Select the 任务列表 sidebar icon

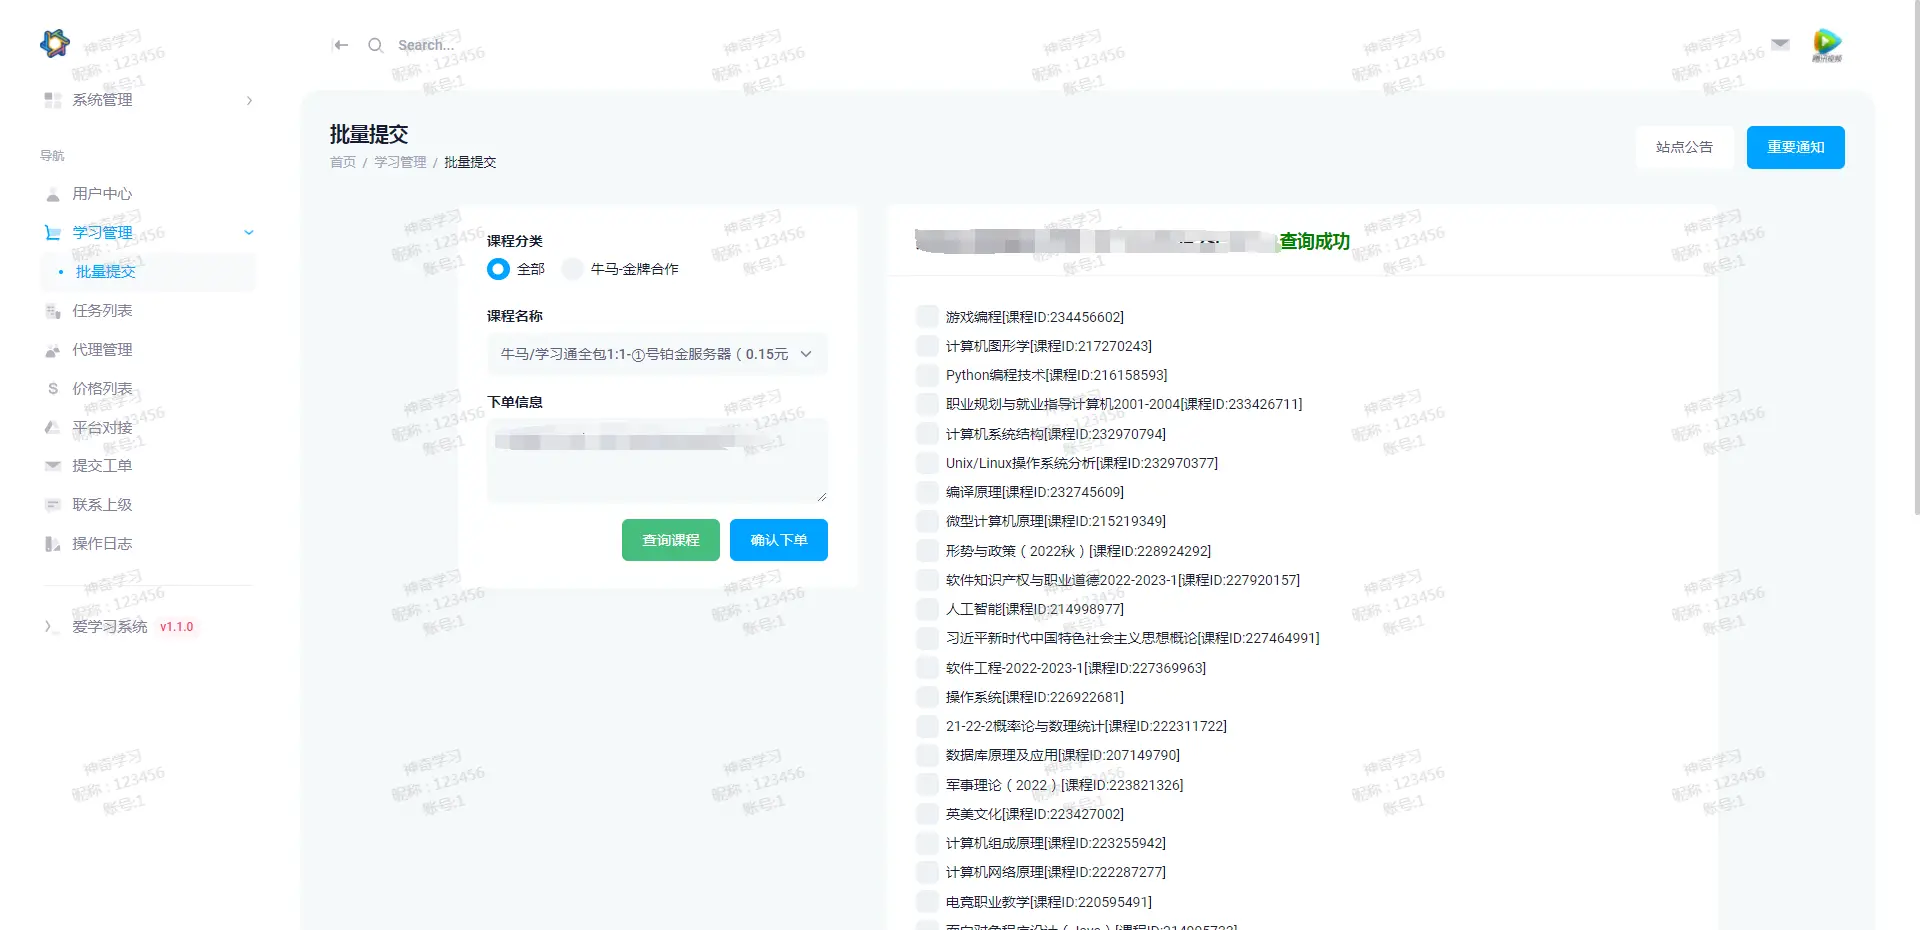click(x=53, y=311)
